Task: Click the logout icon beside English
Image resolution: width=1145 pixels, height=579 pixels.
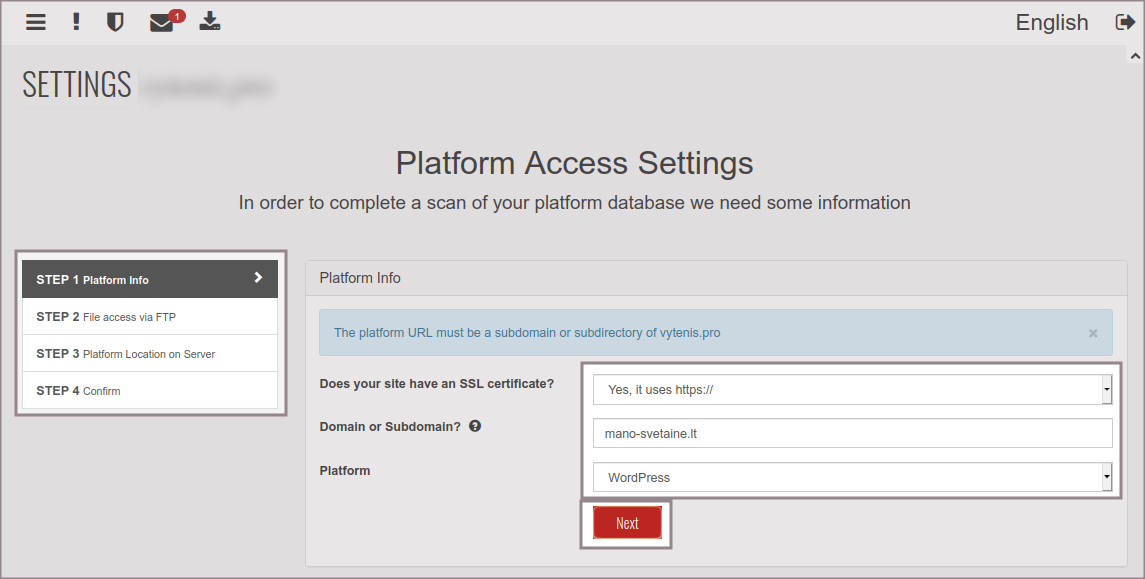Action: pyautogui.click(x=1125, y=22)
